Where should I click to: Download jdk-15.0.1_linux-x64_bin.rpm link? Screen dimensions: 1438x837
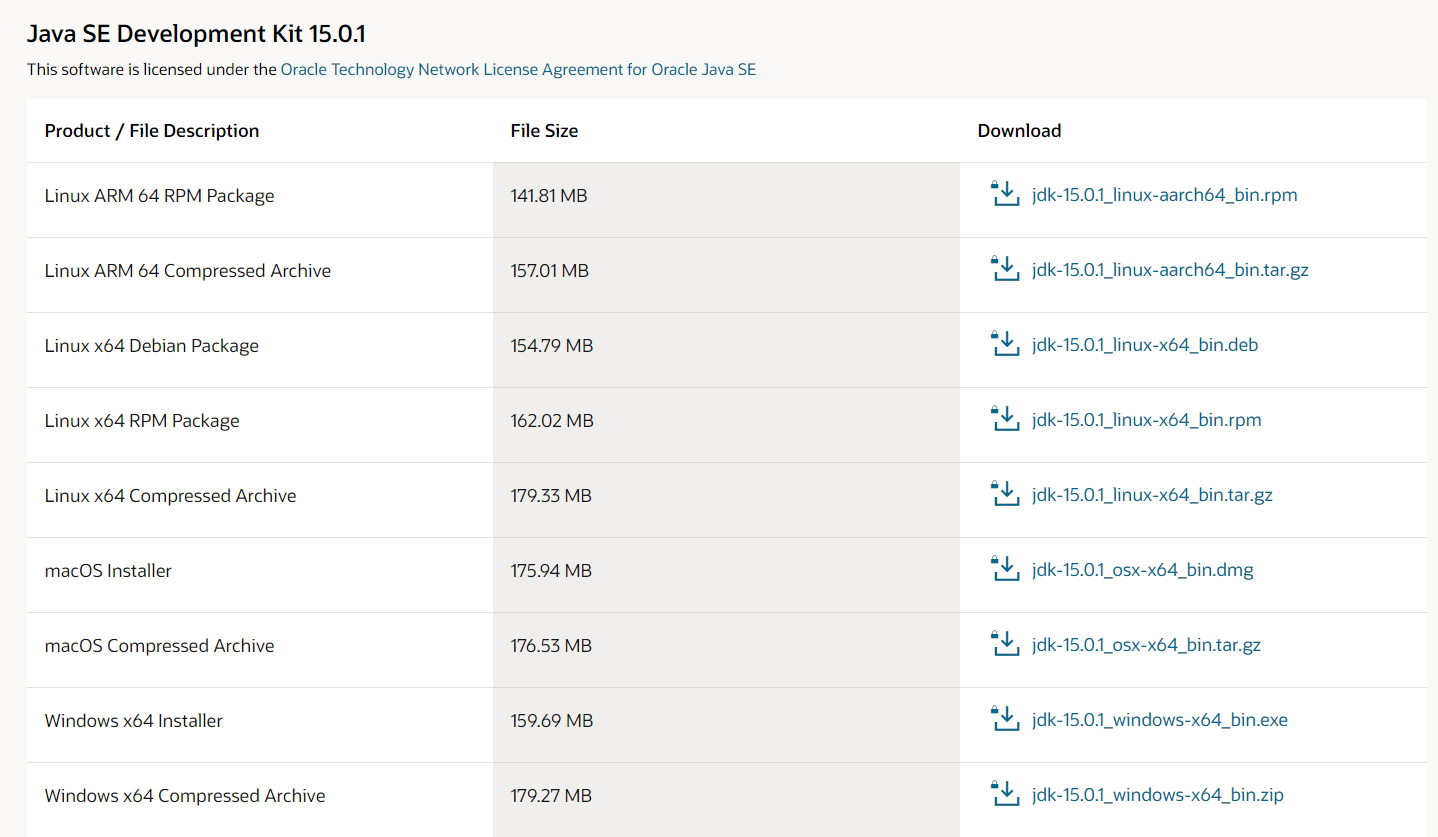point(1147,420)
